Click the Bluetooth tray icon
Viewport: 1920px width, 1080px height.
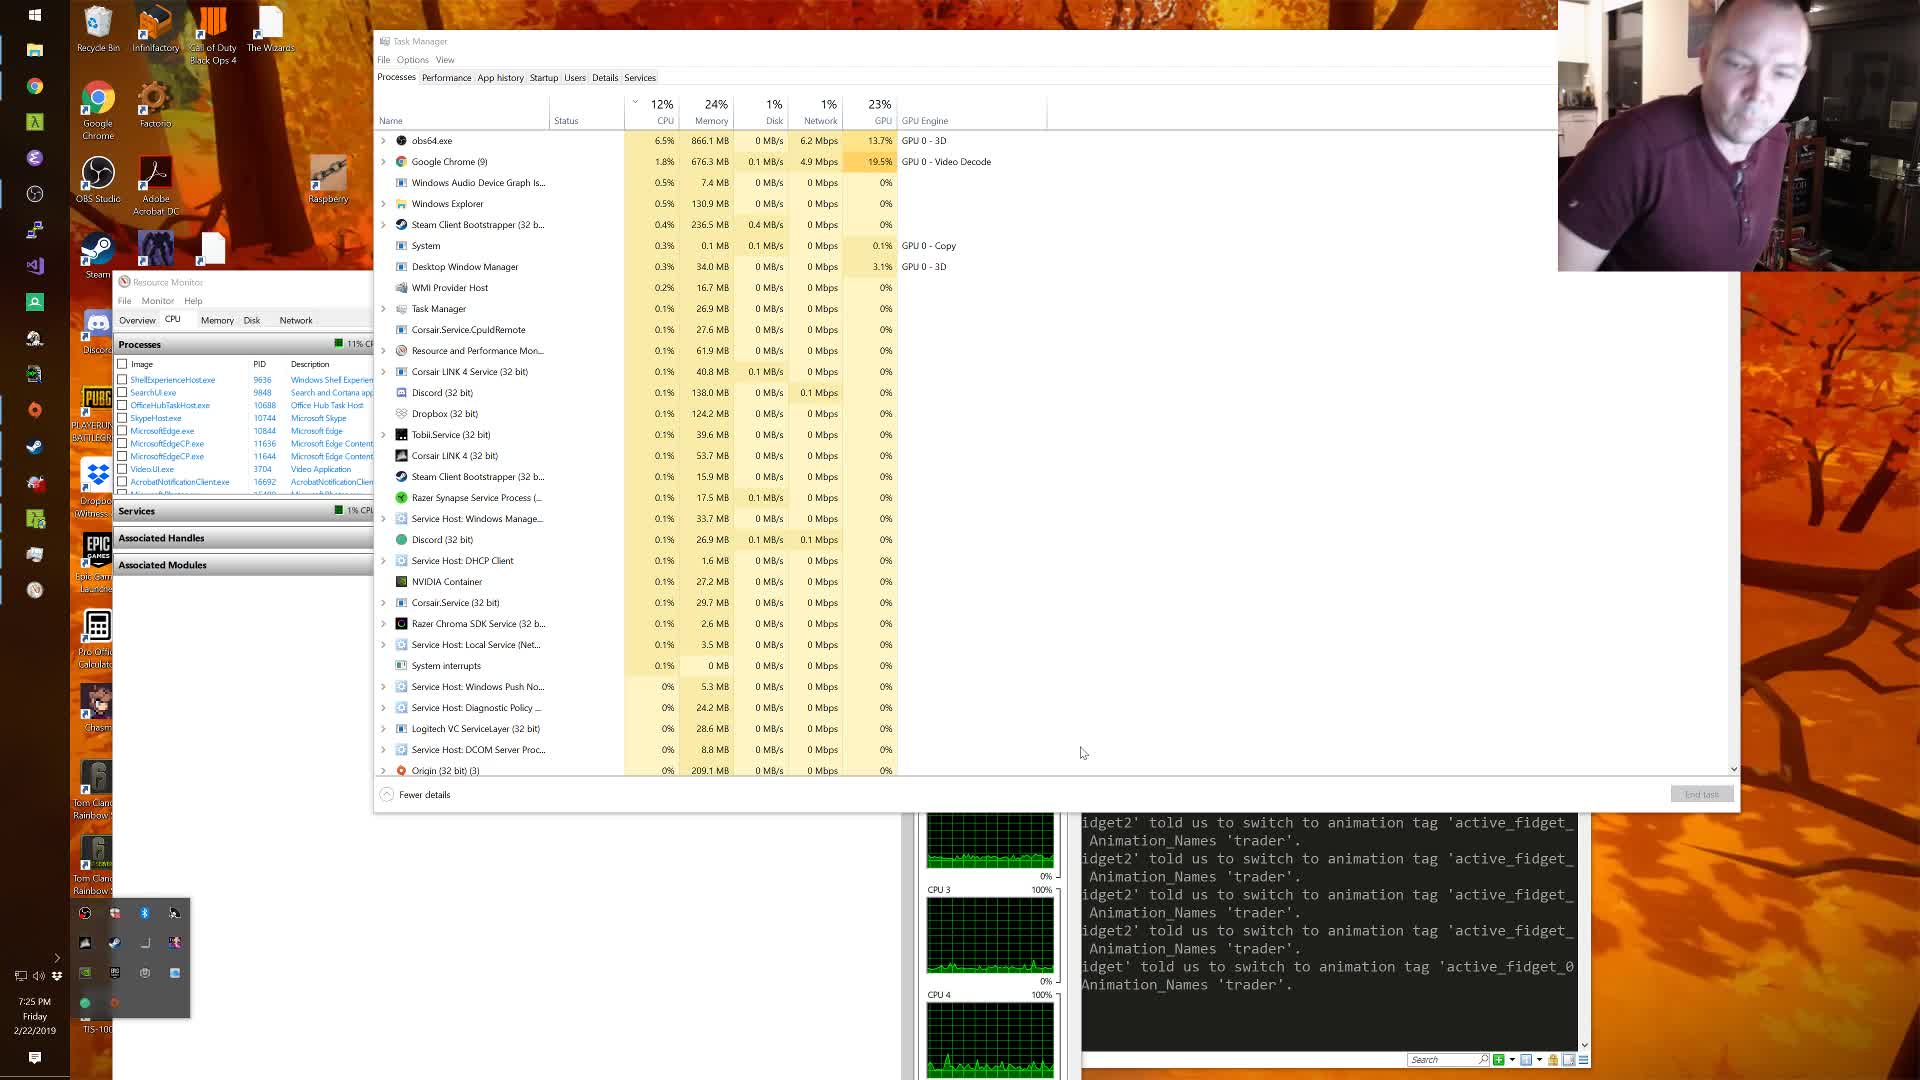[x=145, y=913]
